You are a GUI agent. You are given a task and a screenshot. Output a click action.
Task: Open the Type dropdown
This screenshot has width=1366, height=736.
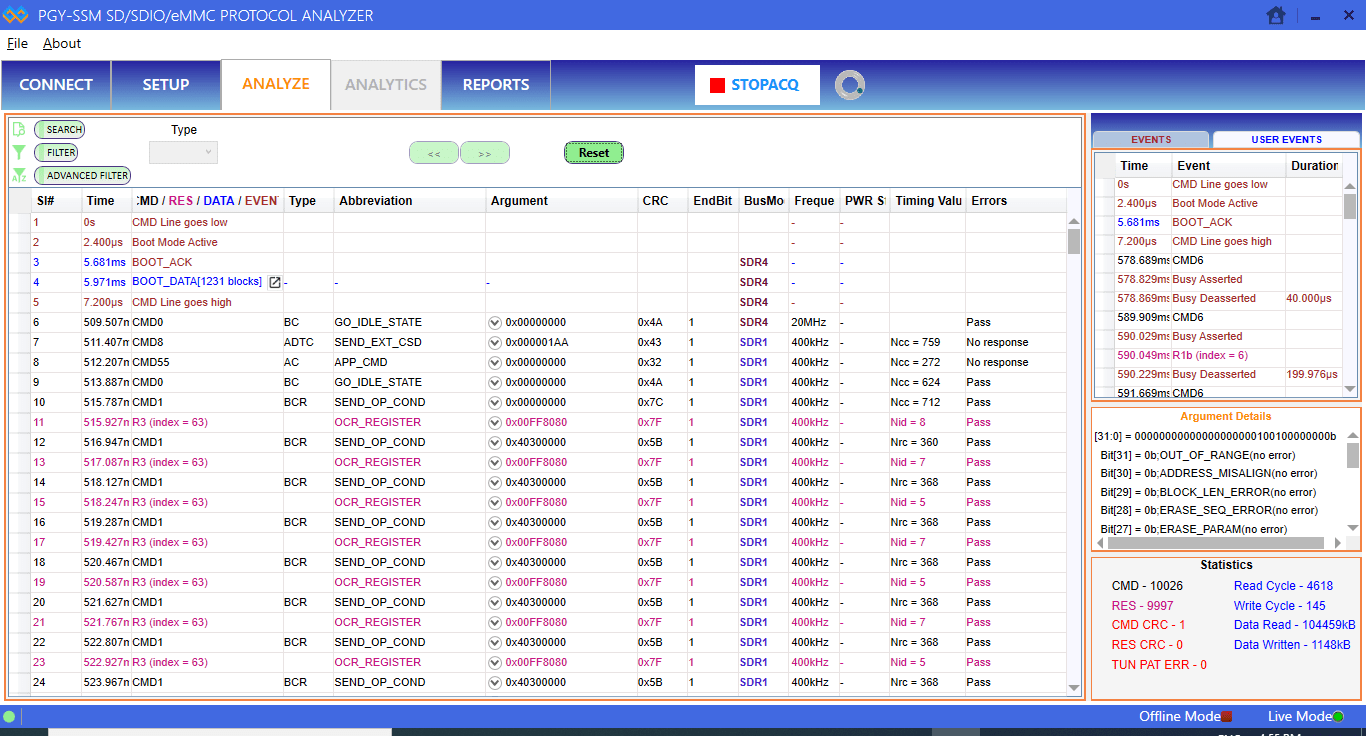click(x=183, y=152)
